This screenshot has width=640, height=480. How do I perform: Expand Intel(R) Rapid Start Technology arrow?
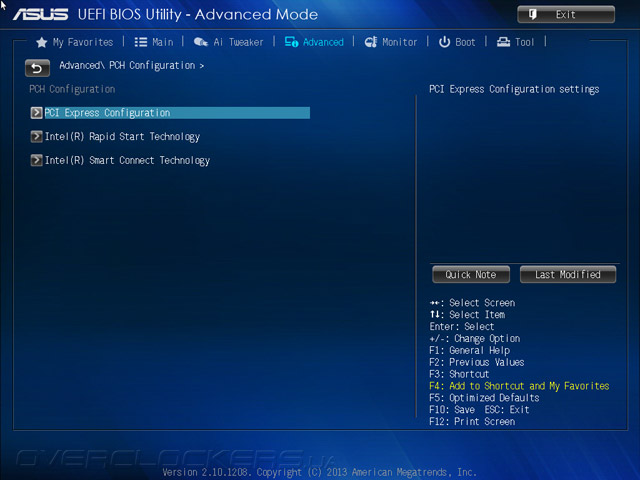[36, 136]
